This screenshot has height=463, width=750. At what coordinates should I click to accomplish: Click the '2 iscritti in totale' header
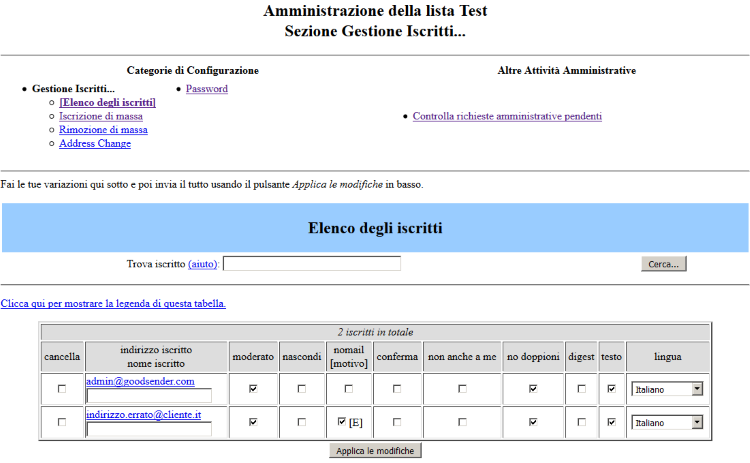(375, 332)
